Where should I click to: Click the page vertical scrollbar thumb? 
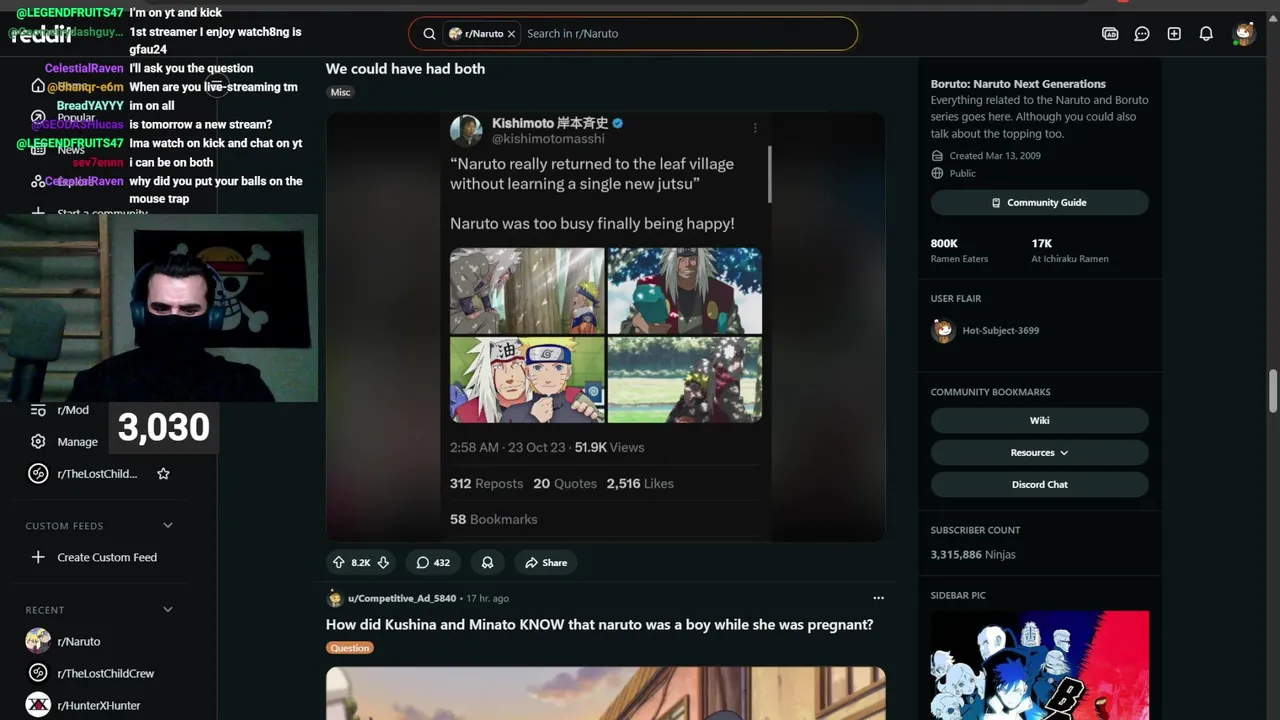(x=1273, y=390)
